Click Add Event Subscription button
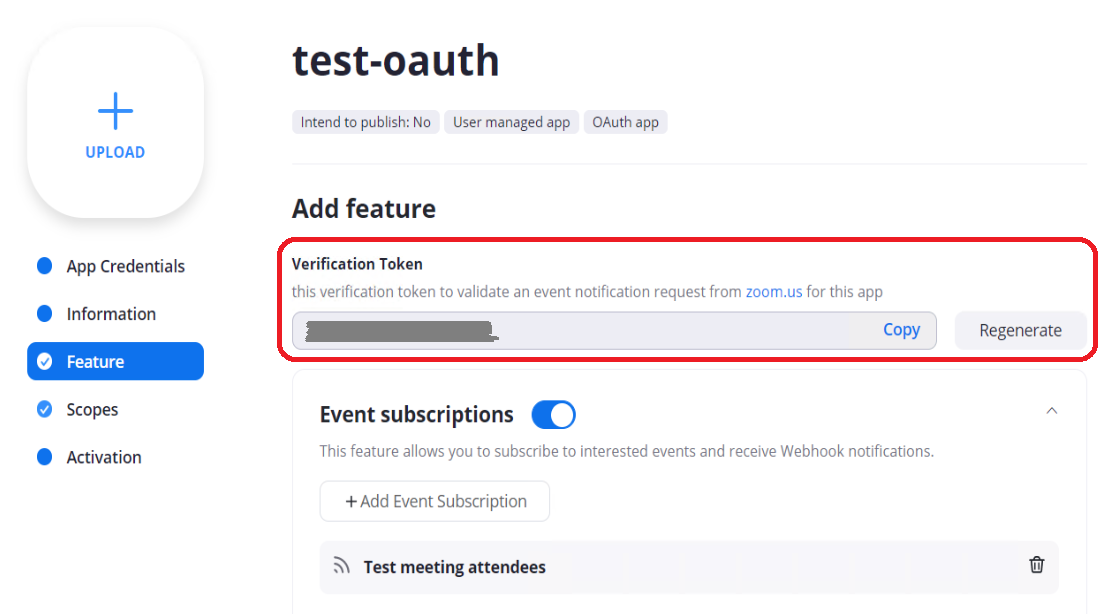This screenshot has height=614, width=1101. coord(435,501)
